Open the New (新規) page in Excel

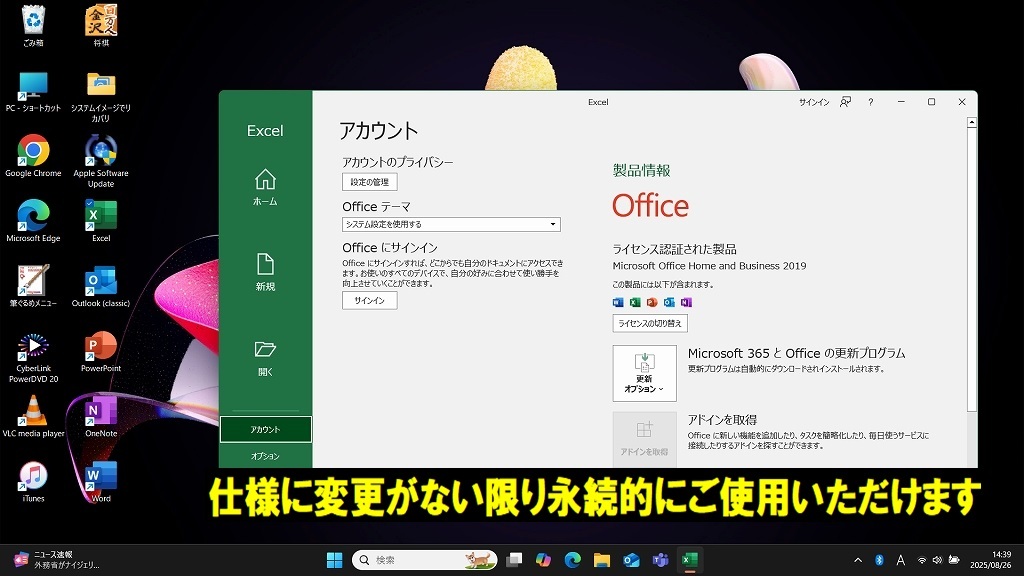click(265, 272)
